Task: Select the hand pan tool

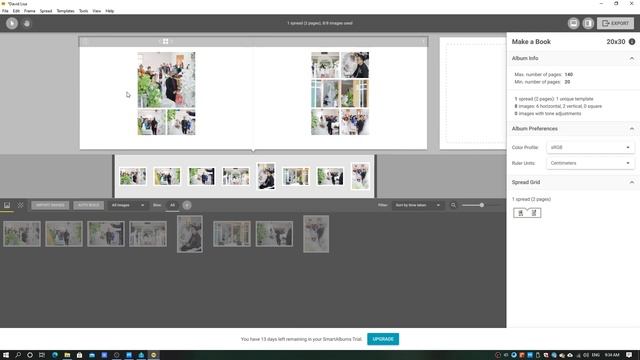Action: 27,23
